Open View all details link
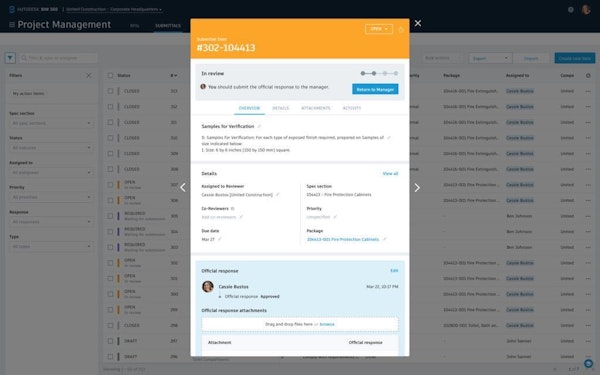The height and width of the screenshot is (375, 600). [390, 174]
